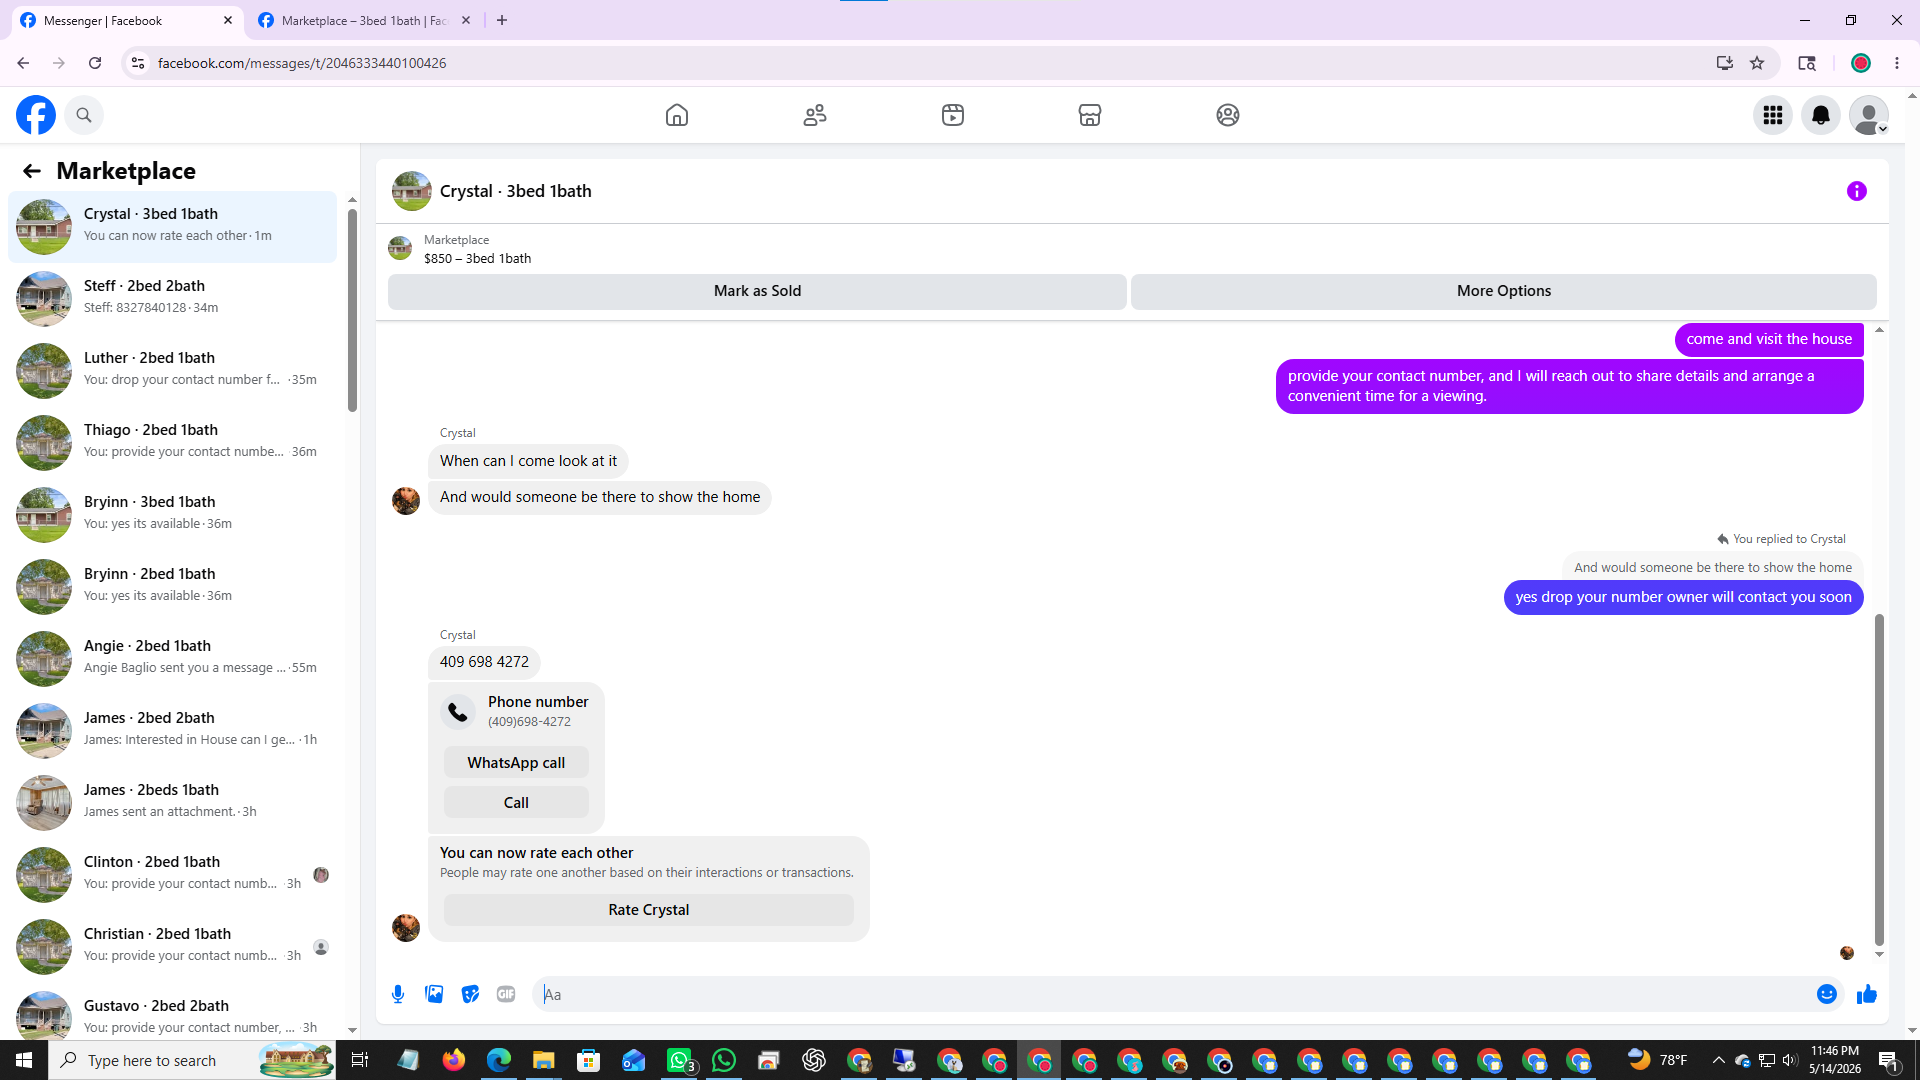
Task: Click the conversation list scrollbar
Action: (x=352, y=310)
